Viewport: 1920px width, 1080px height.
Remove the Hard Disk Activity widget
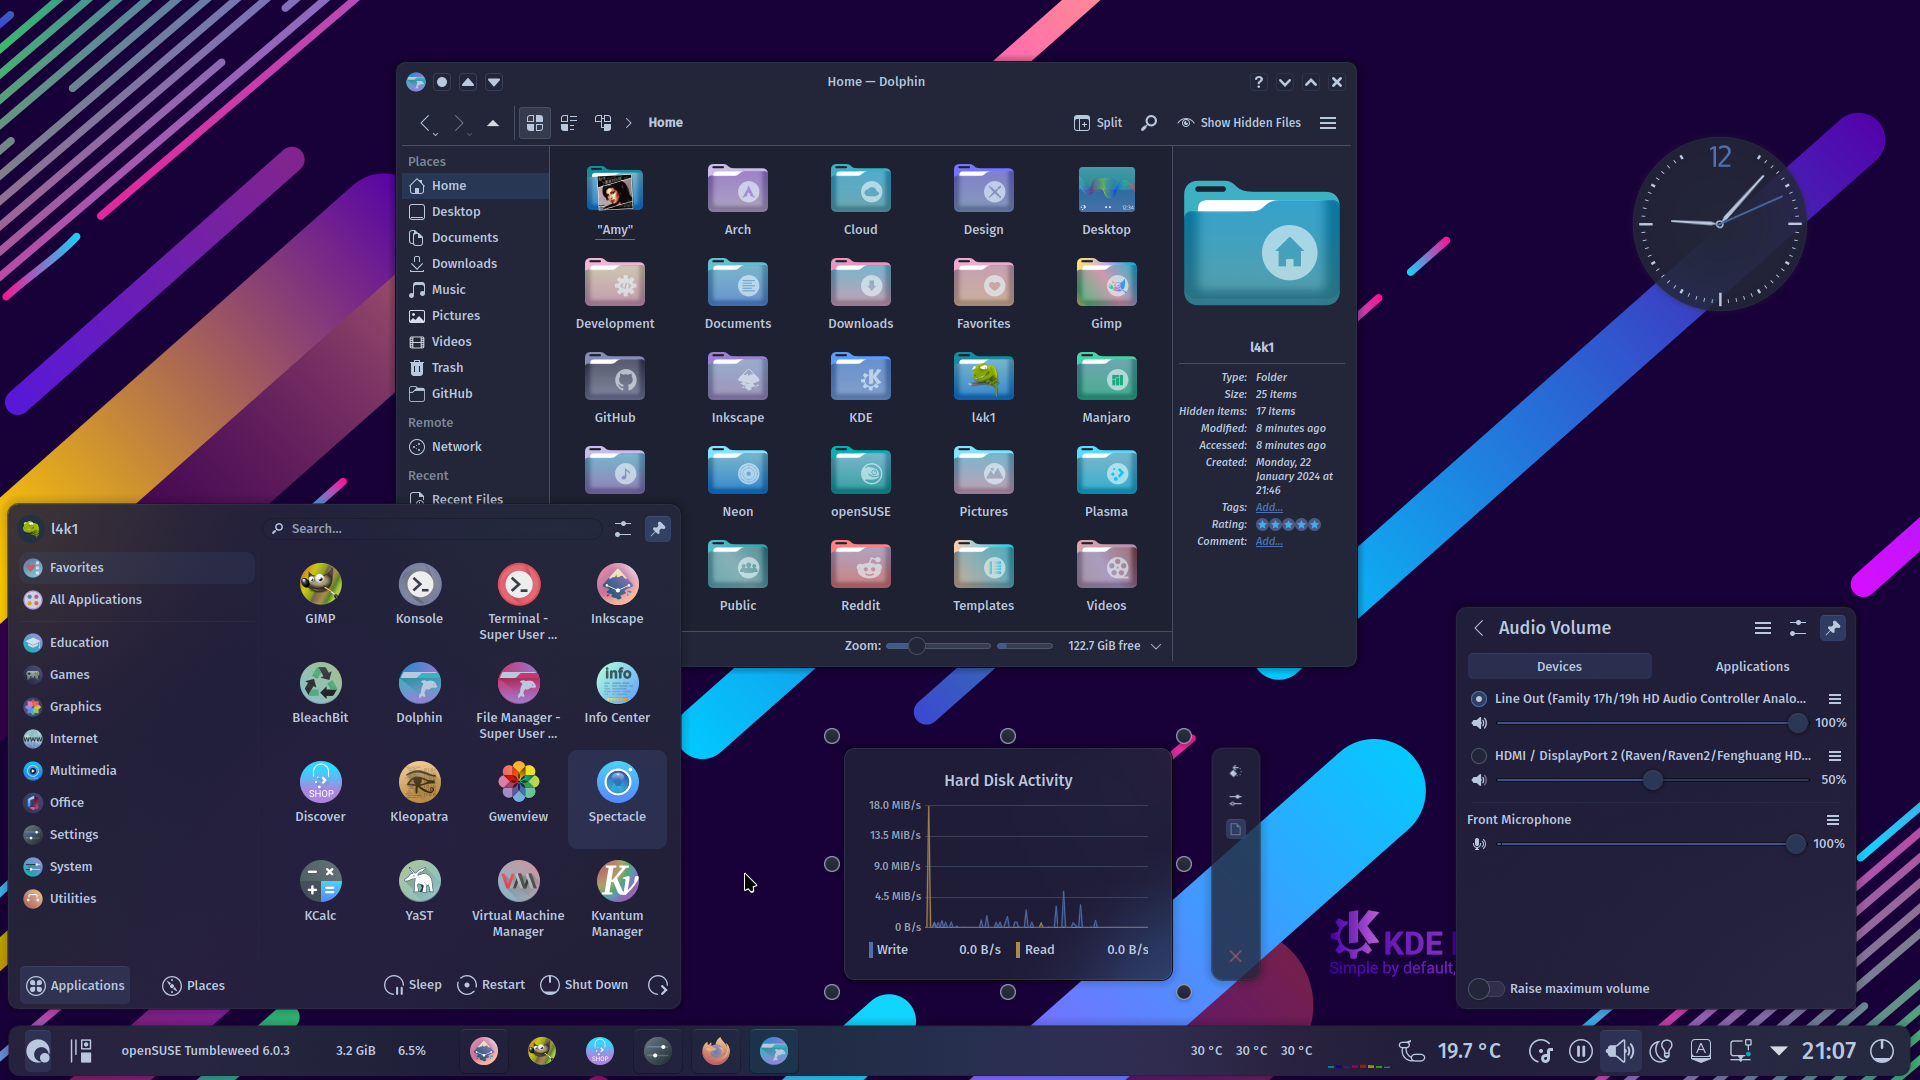[1235, 956]
